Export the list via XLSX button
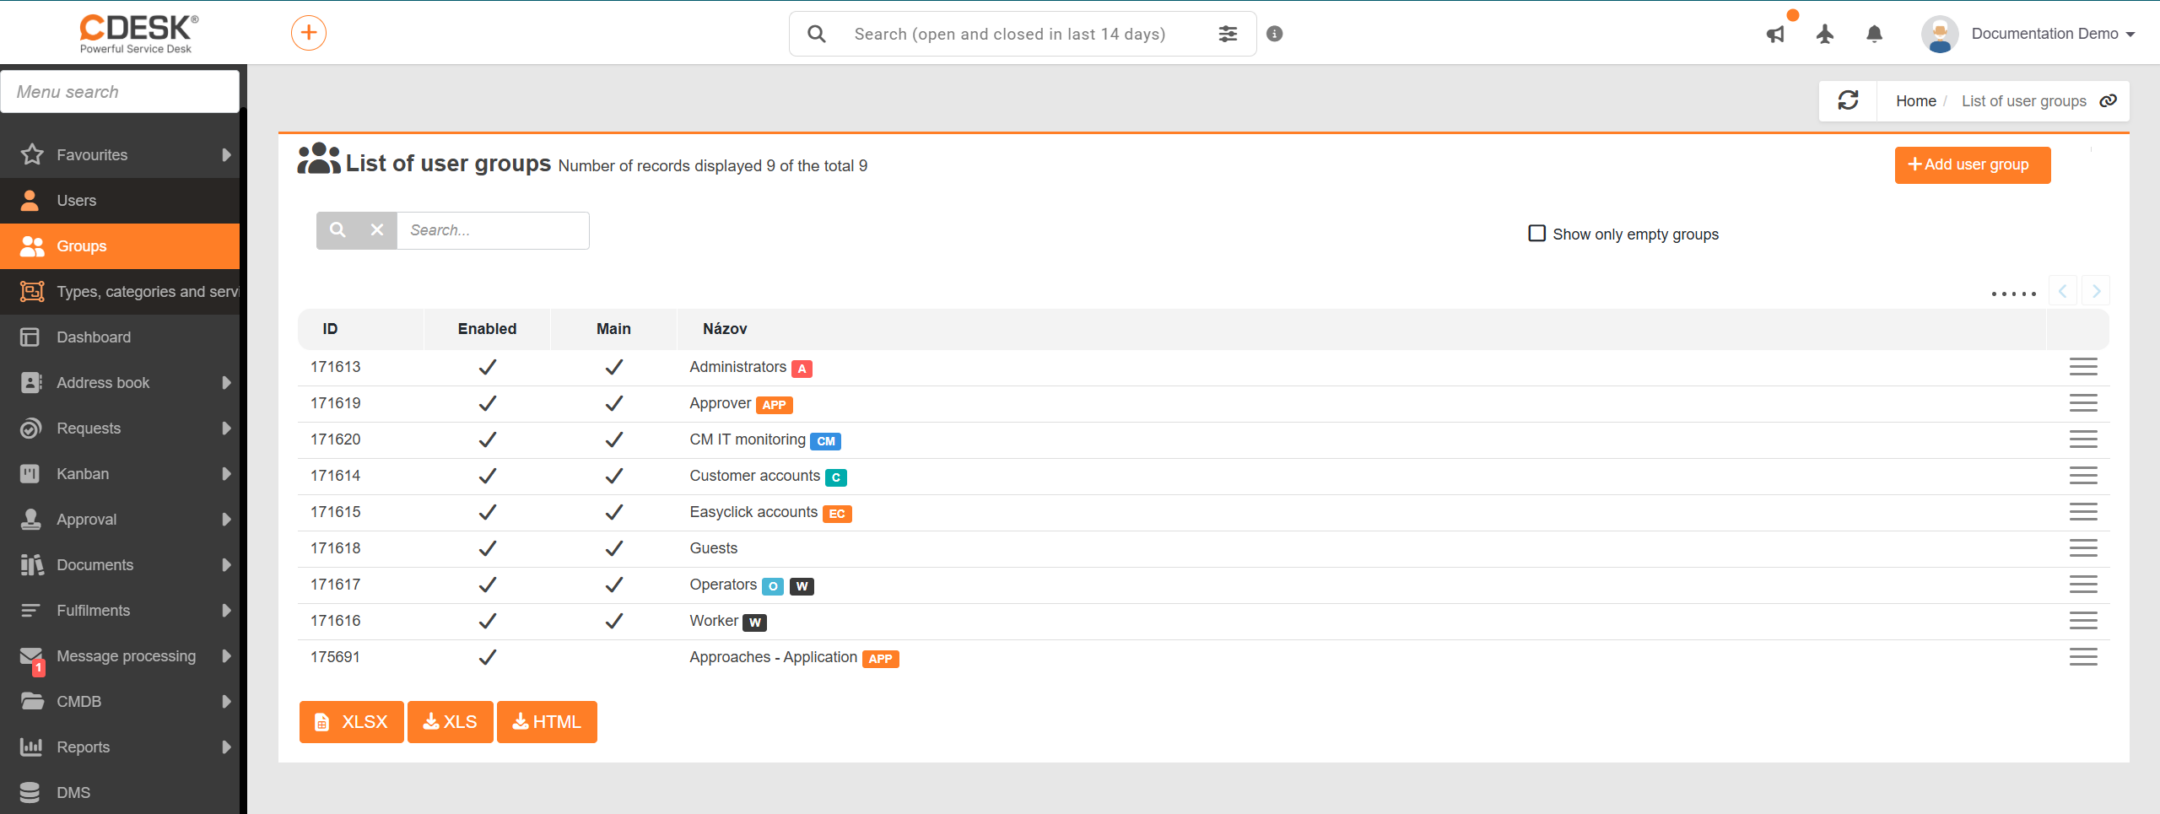Image resolution: width=2160 pixels, height=814 pixels. [x=351, y=722]
